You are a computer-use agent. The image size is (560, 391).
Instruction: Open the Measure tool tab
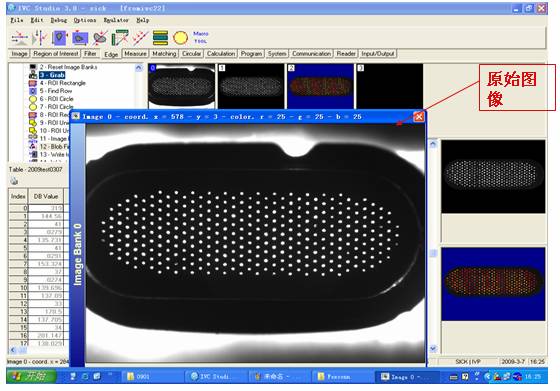pos(135,54)
